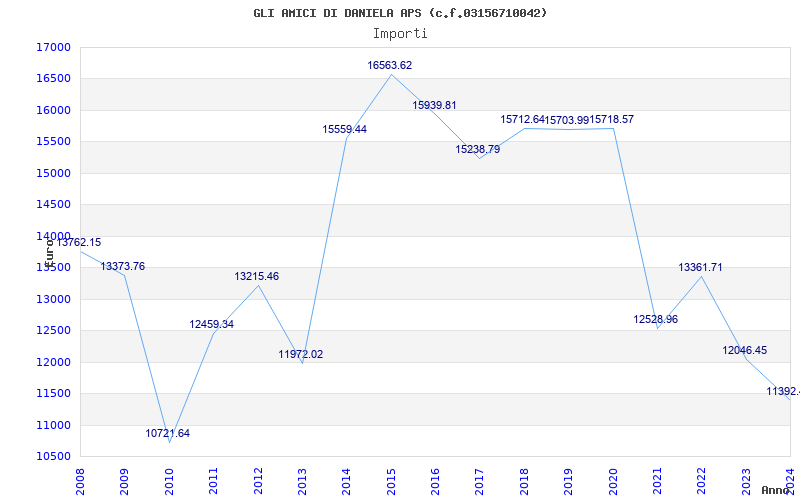Click the data label 15939.81

coord(434,105)
